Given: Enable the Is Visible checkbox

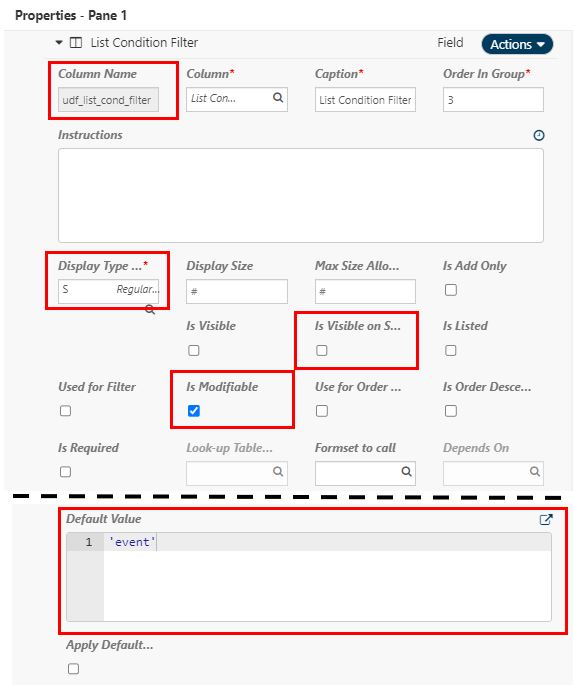Looking at the screenshot, I should [x=194, y=350].
